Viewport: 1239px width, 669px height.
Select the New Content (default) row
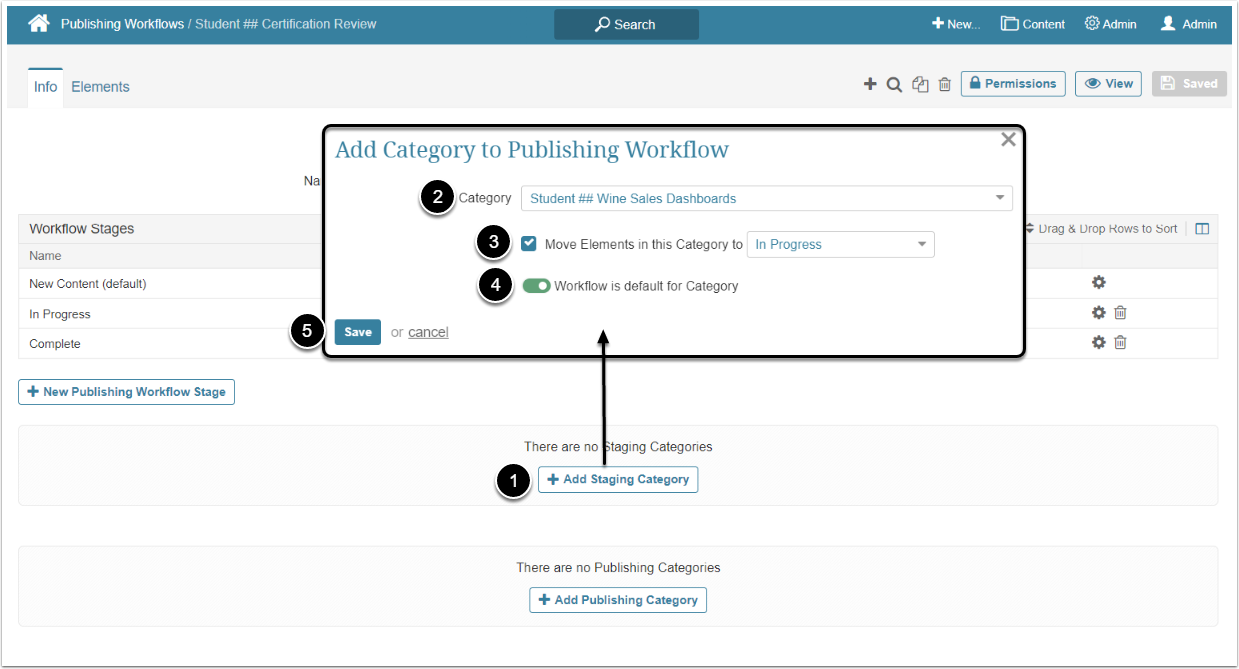(x=618, y=284)
